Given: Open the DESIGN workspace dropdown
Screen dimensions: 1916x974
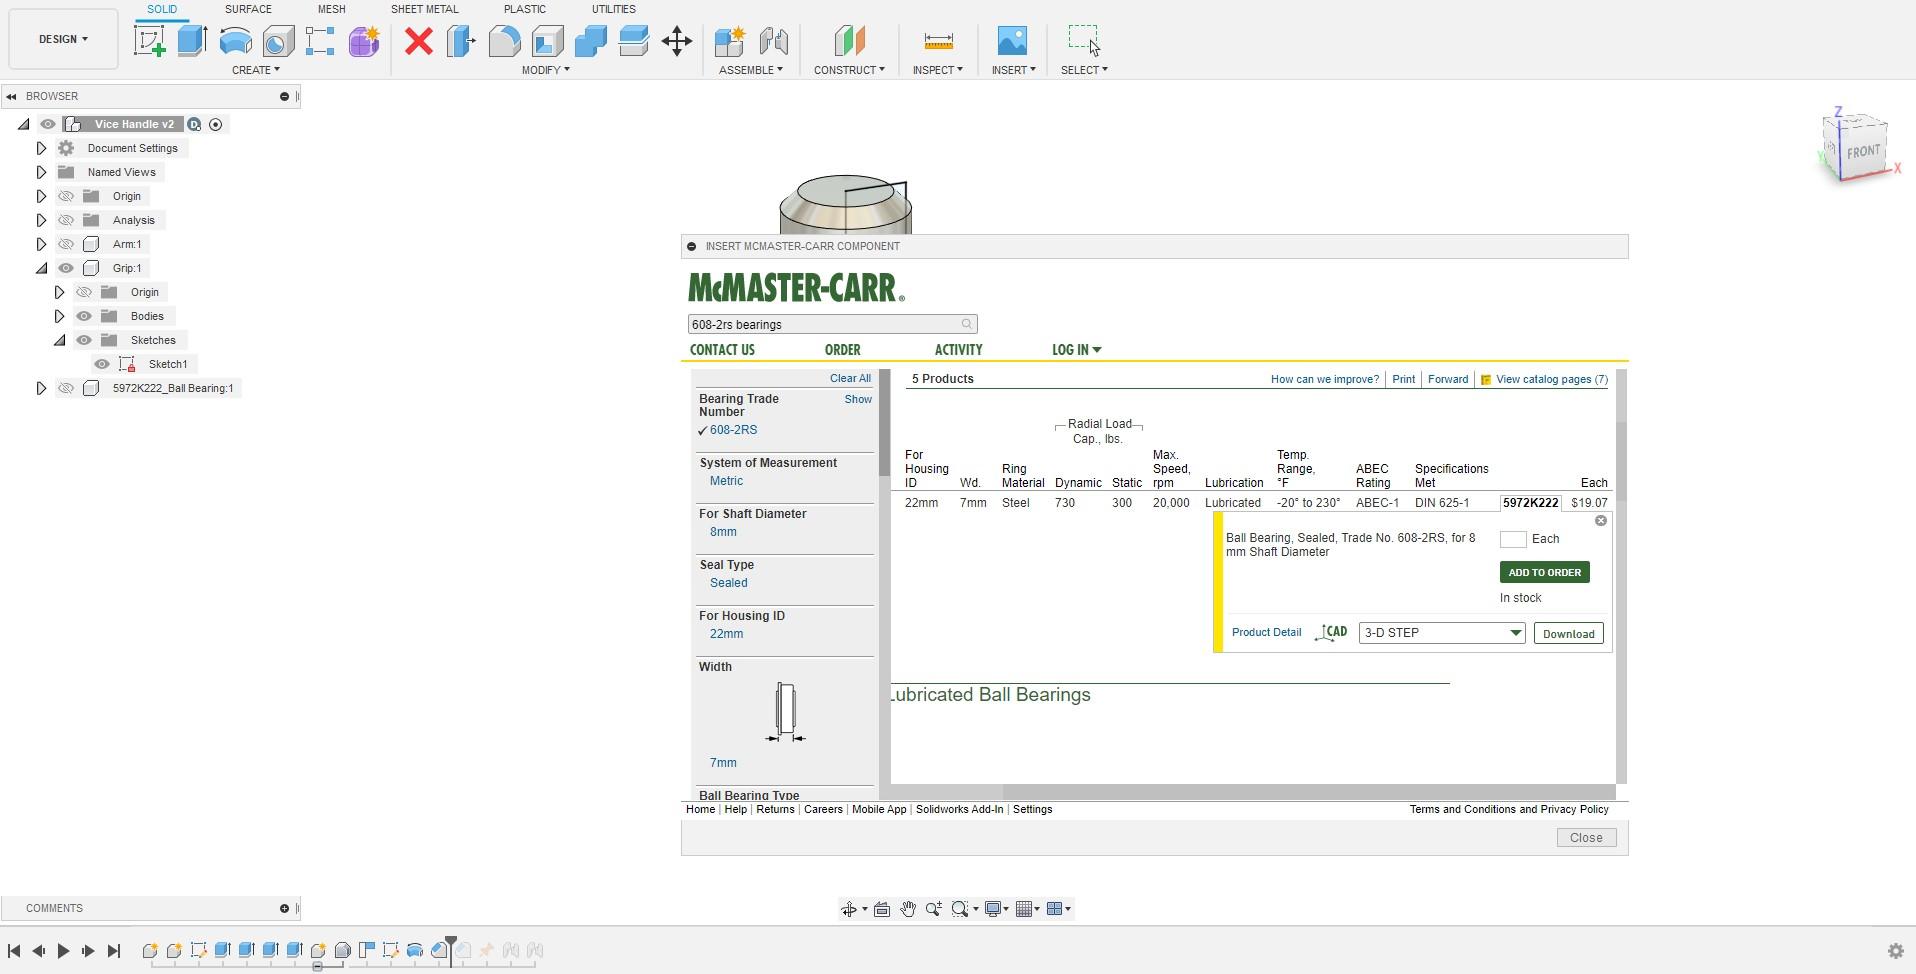Looking at the screenshot, I should [x=63, y=39].
